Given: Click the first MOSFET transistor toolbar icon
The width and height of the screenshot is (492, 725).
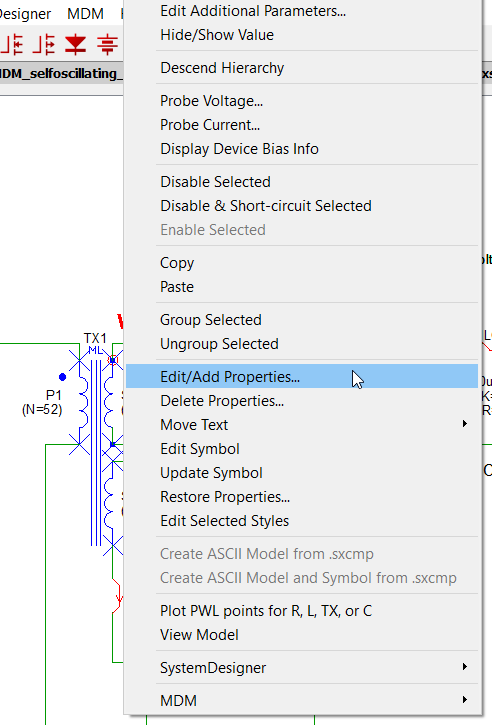Looking at the screenshot, I should pyautogui.click(x=12, y=45).
